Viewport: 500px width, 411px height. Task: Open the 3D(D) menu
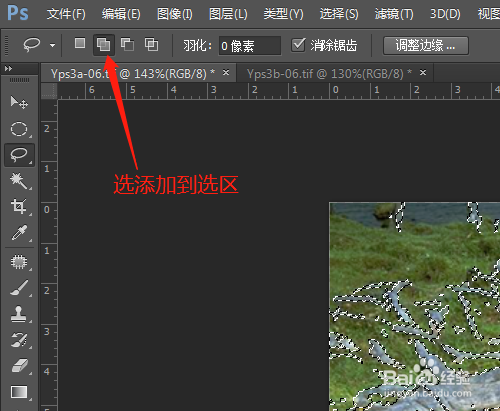[445, 14]
